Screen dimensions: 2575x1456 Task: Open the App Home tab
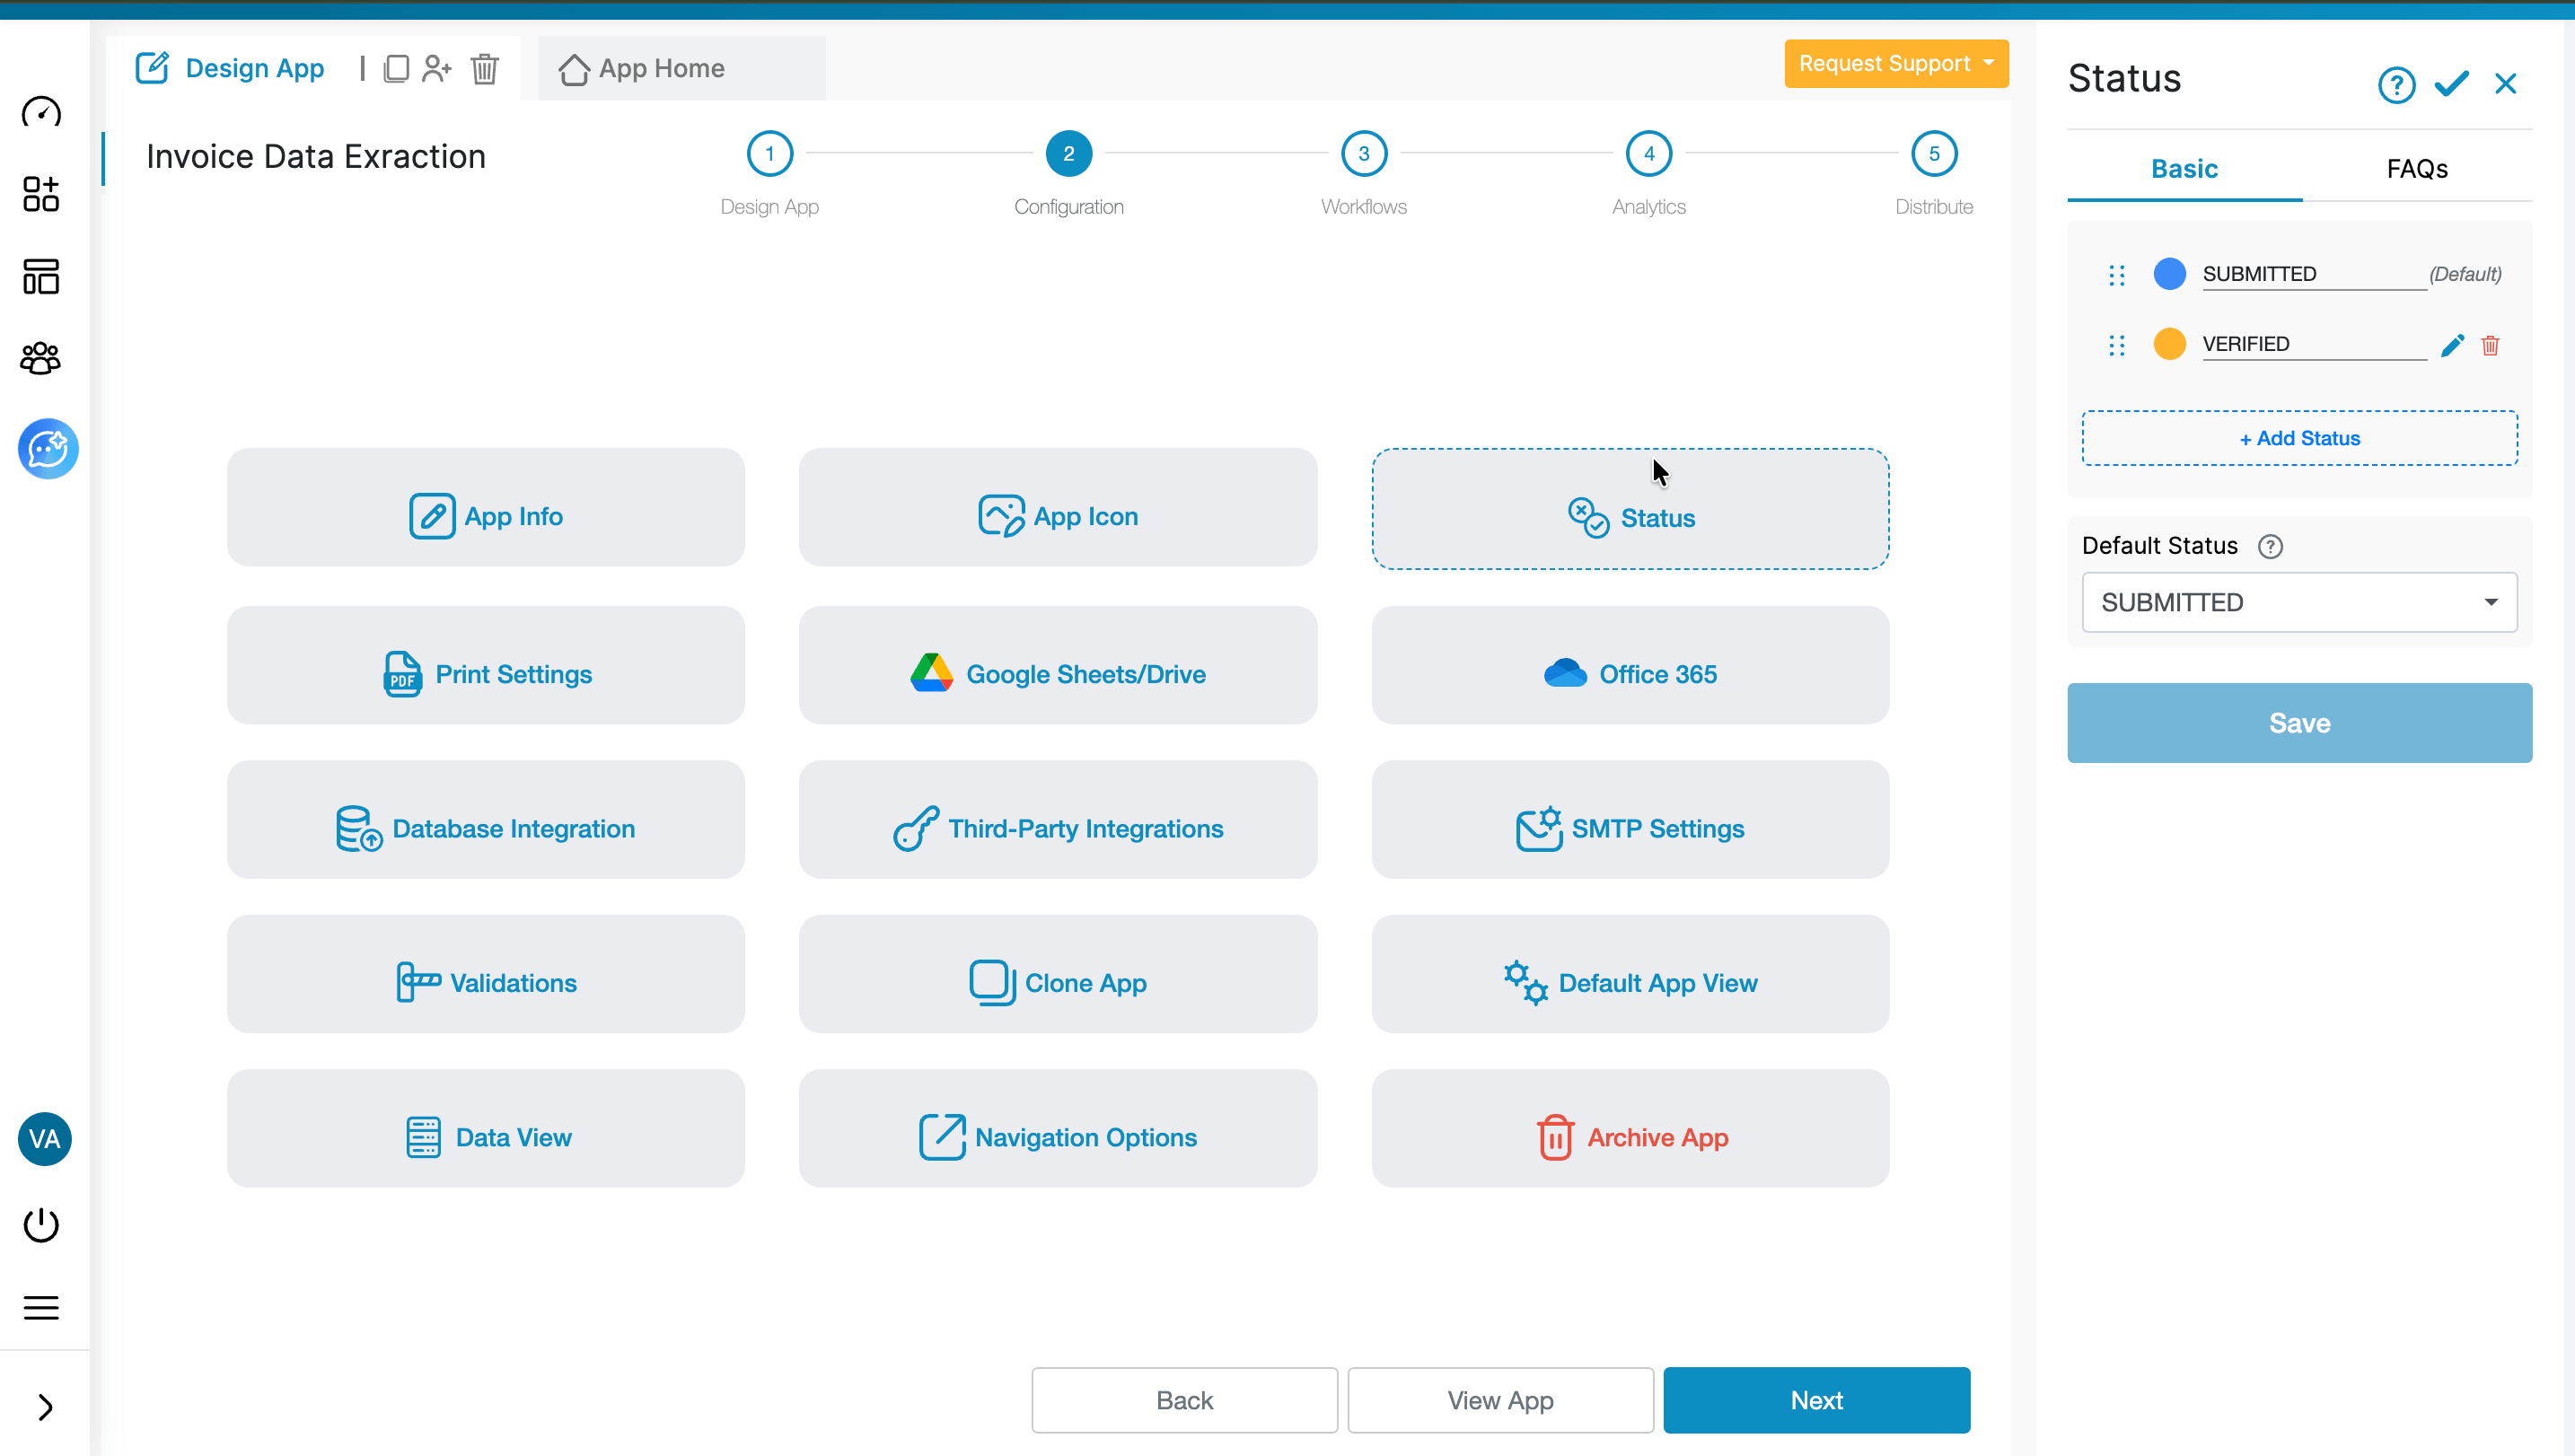[660, 68]
